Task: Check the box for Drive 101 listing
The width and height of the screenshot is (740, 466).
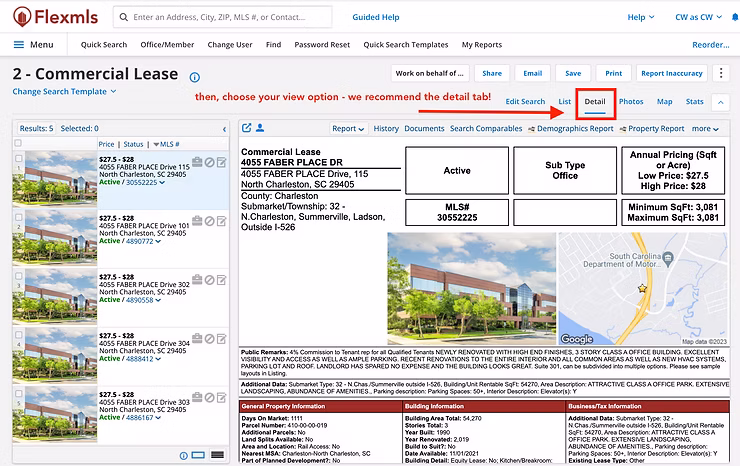Action: 18,218
